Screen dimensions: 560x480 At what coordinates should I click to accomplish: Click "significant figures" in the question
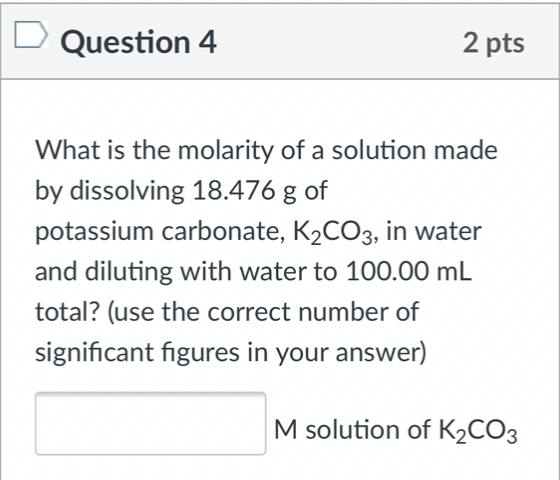pyautogui.click(x=137, y=353)
